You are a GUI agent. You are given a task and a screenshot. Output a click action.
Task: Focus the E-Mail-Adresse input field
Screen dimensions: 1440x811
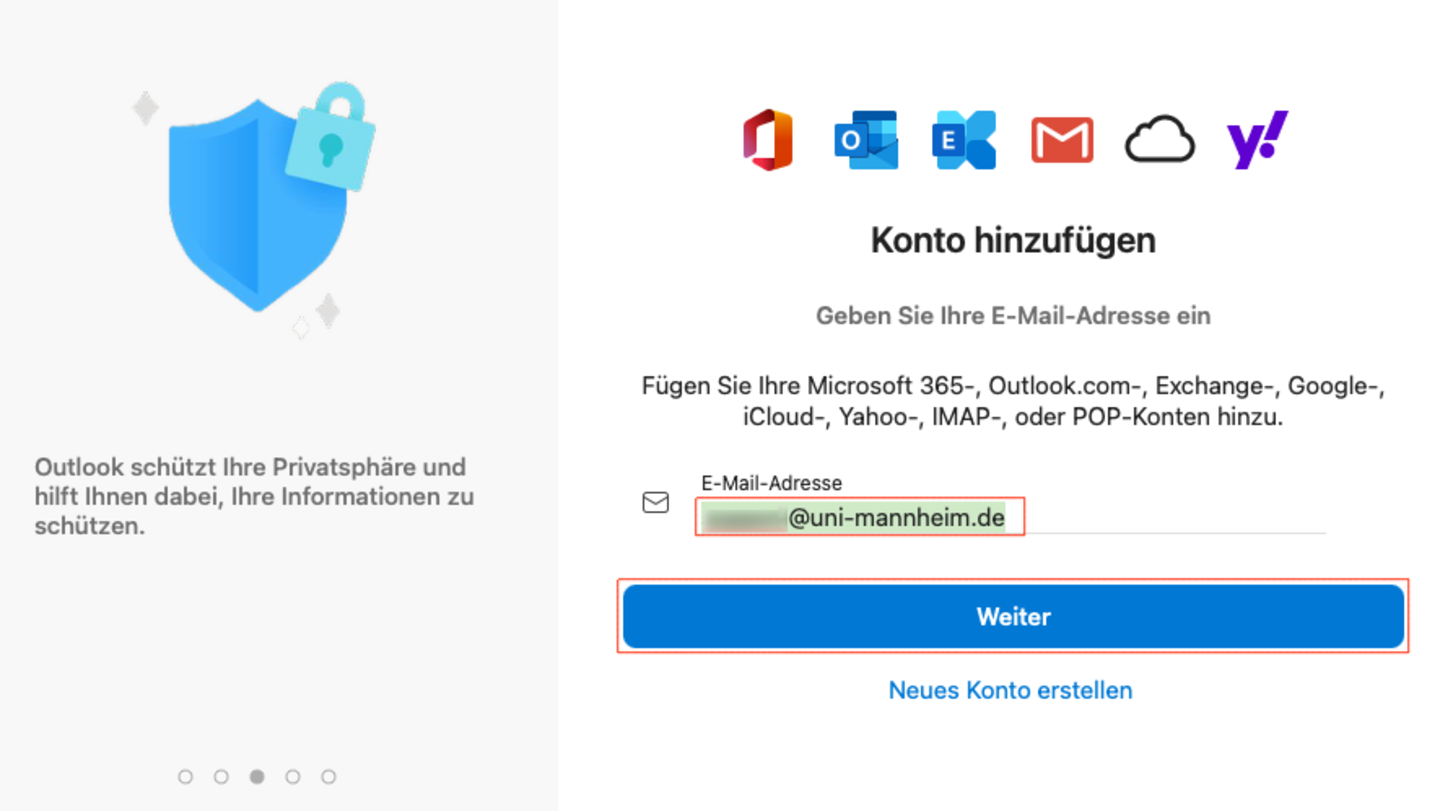coord(1010,518)
